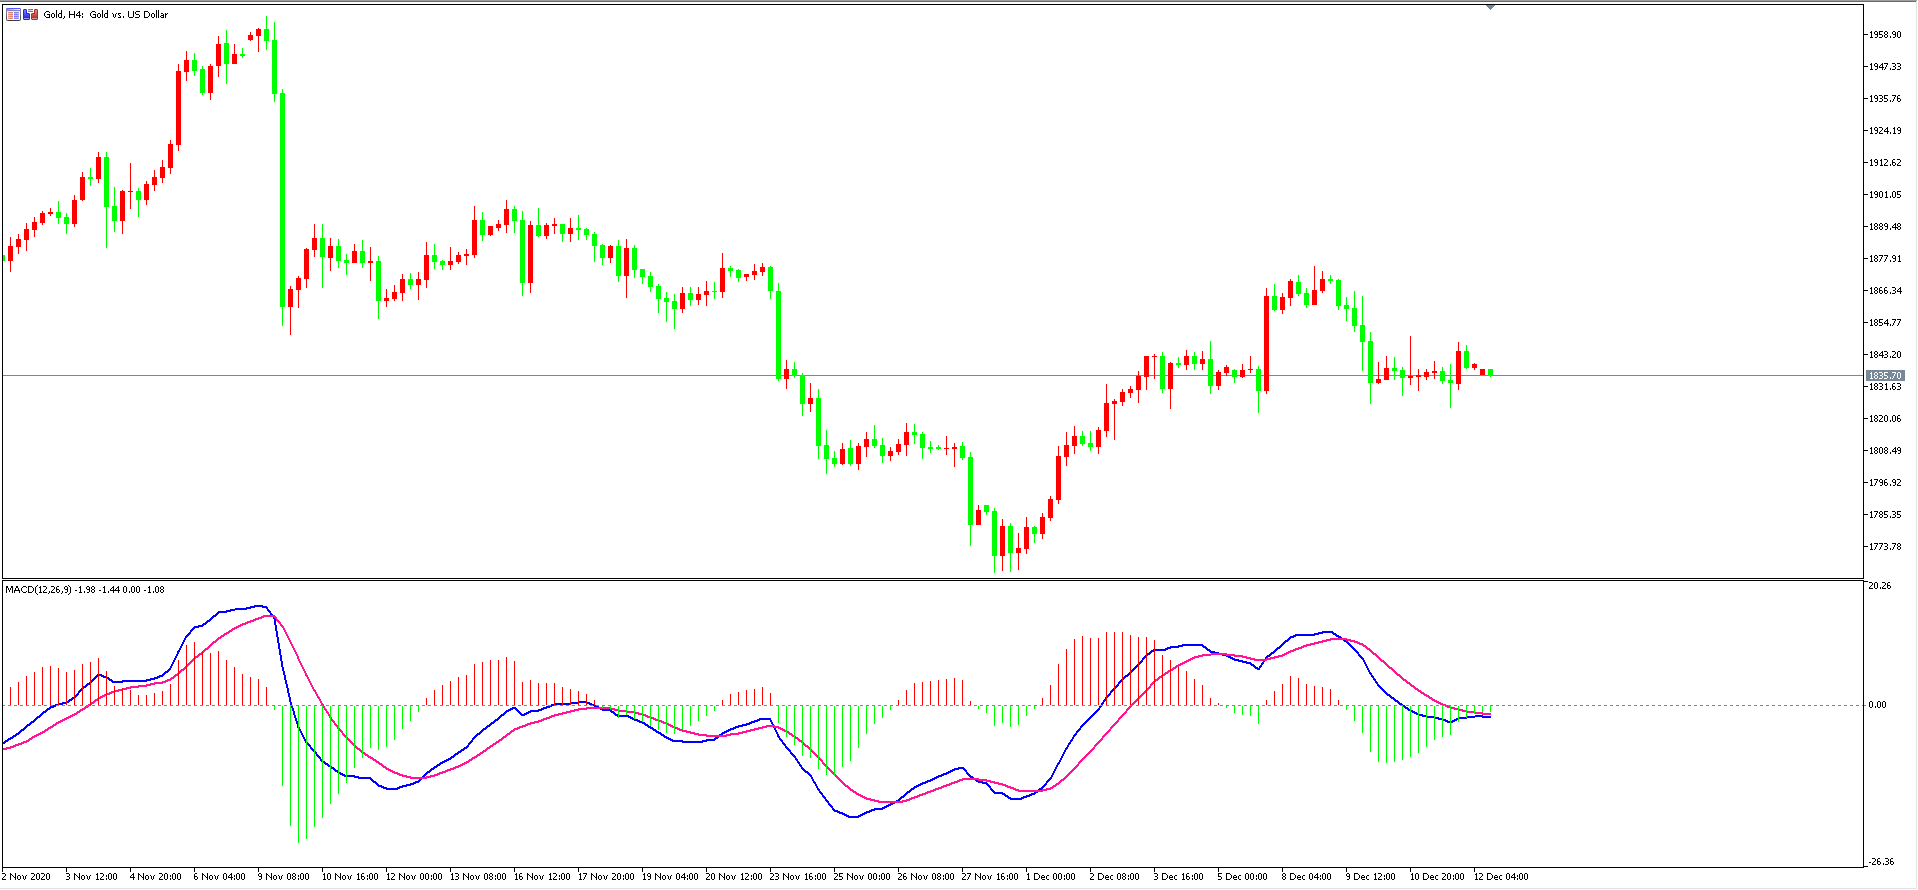Open the Depth of Market icon

pyautogui.click(x=31, y=15)
